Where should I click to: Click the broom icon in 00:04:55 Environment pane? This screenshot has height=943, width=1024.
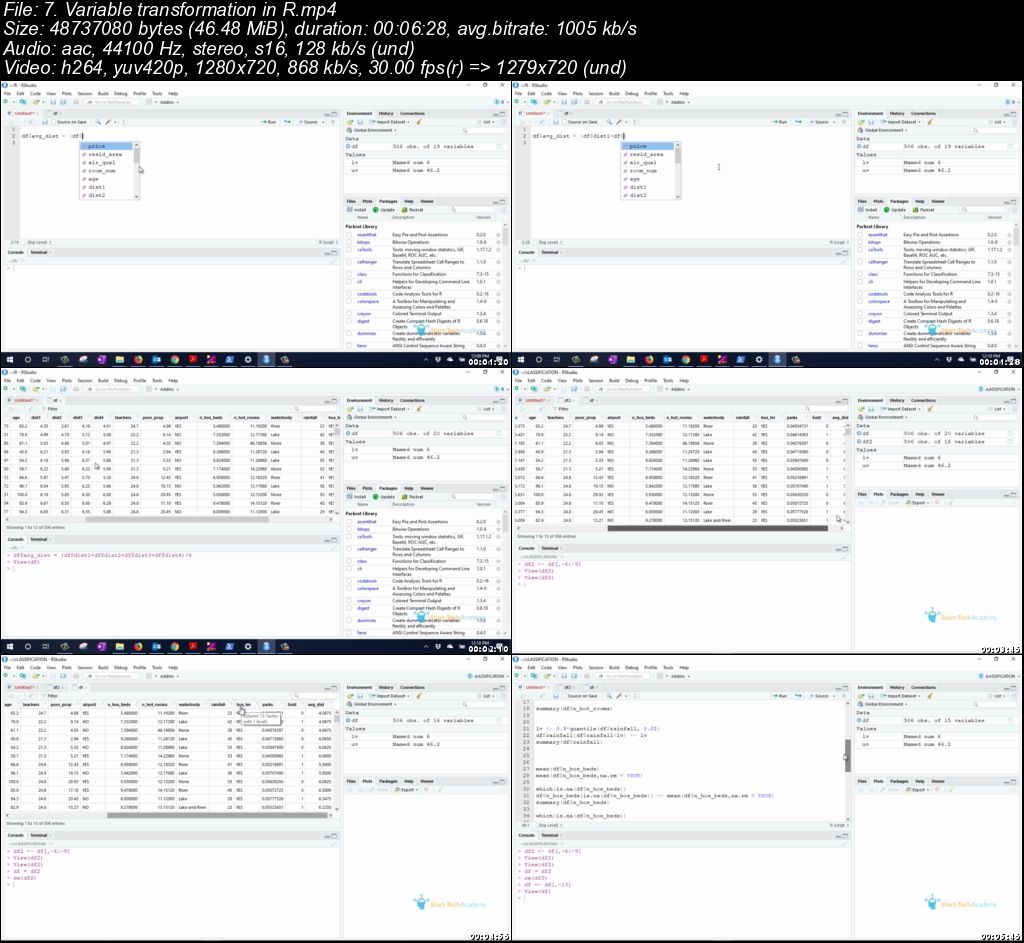419,696
